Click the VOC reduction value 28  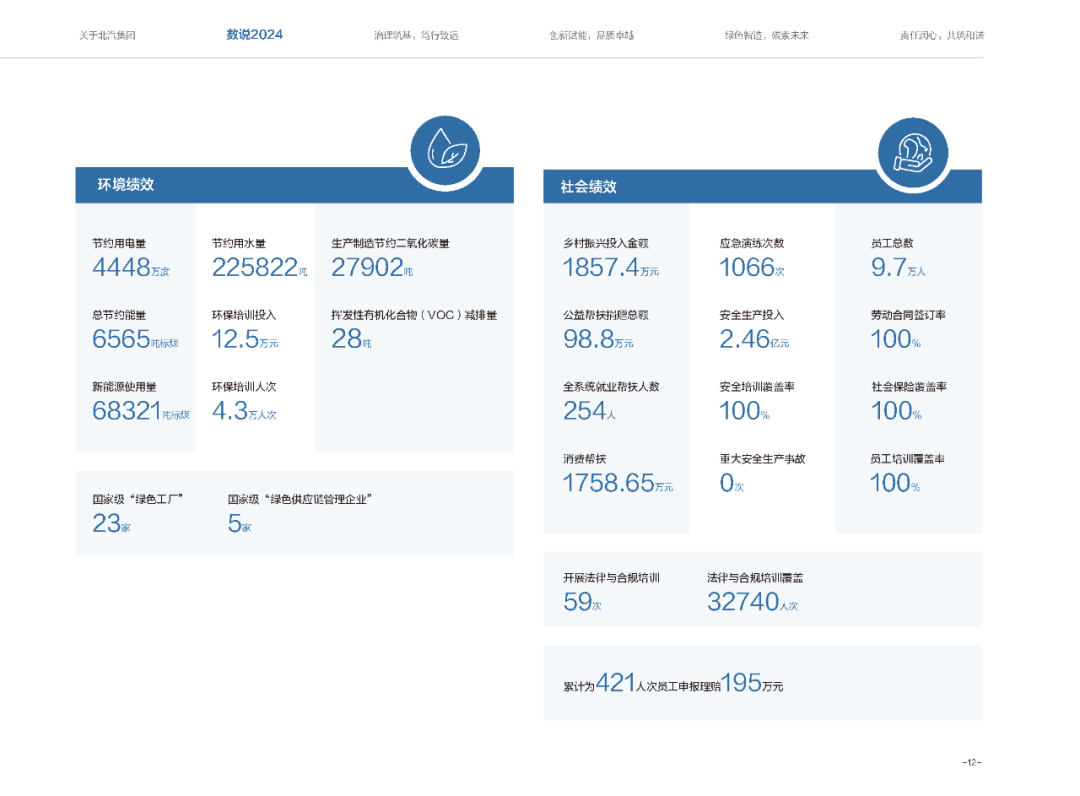[x=346, y=339]
